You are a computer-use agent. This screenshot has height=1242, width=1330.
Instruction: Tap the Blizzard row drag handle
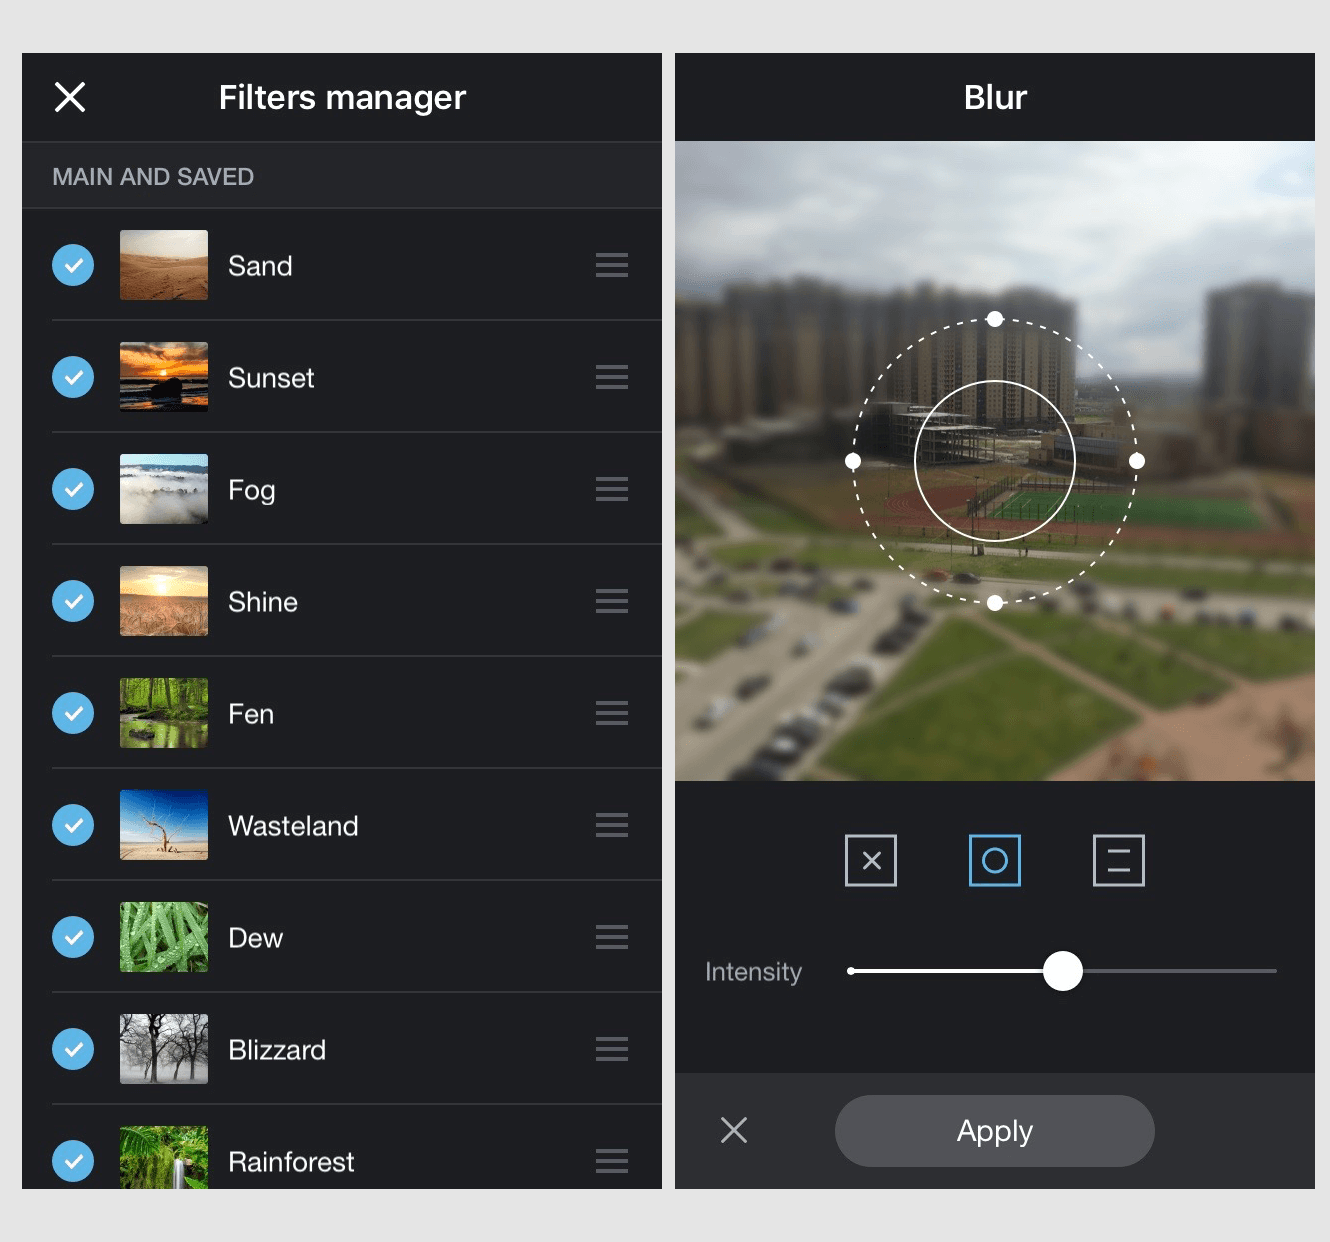point(611,1049)
